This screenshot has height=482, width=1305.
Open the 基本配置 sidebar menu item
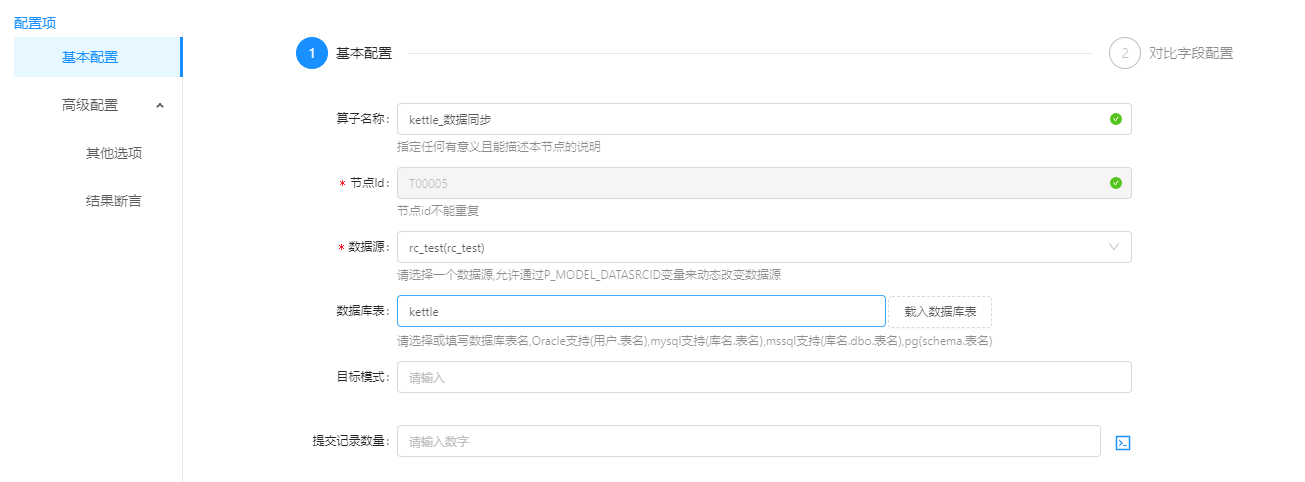(90, 57)
